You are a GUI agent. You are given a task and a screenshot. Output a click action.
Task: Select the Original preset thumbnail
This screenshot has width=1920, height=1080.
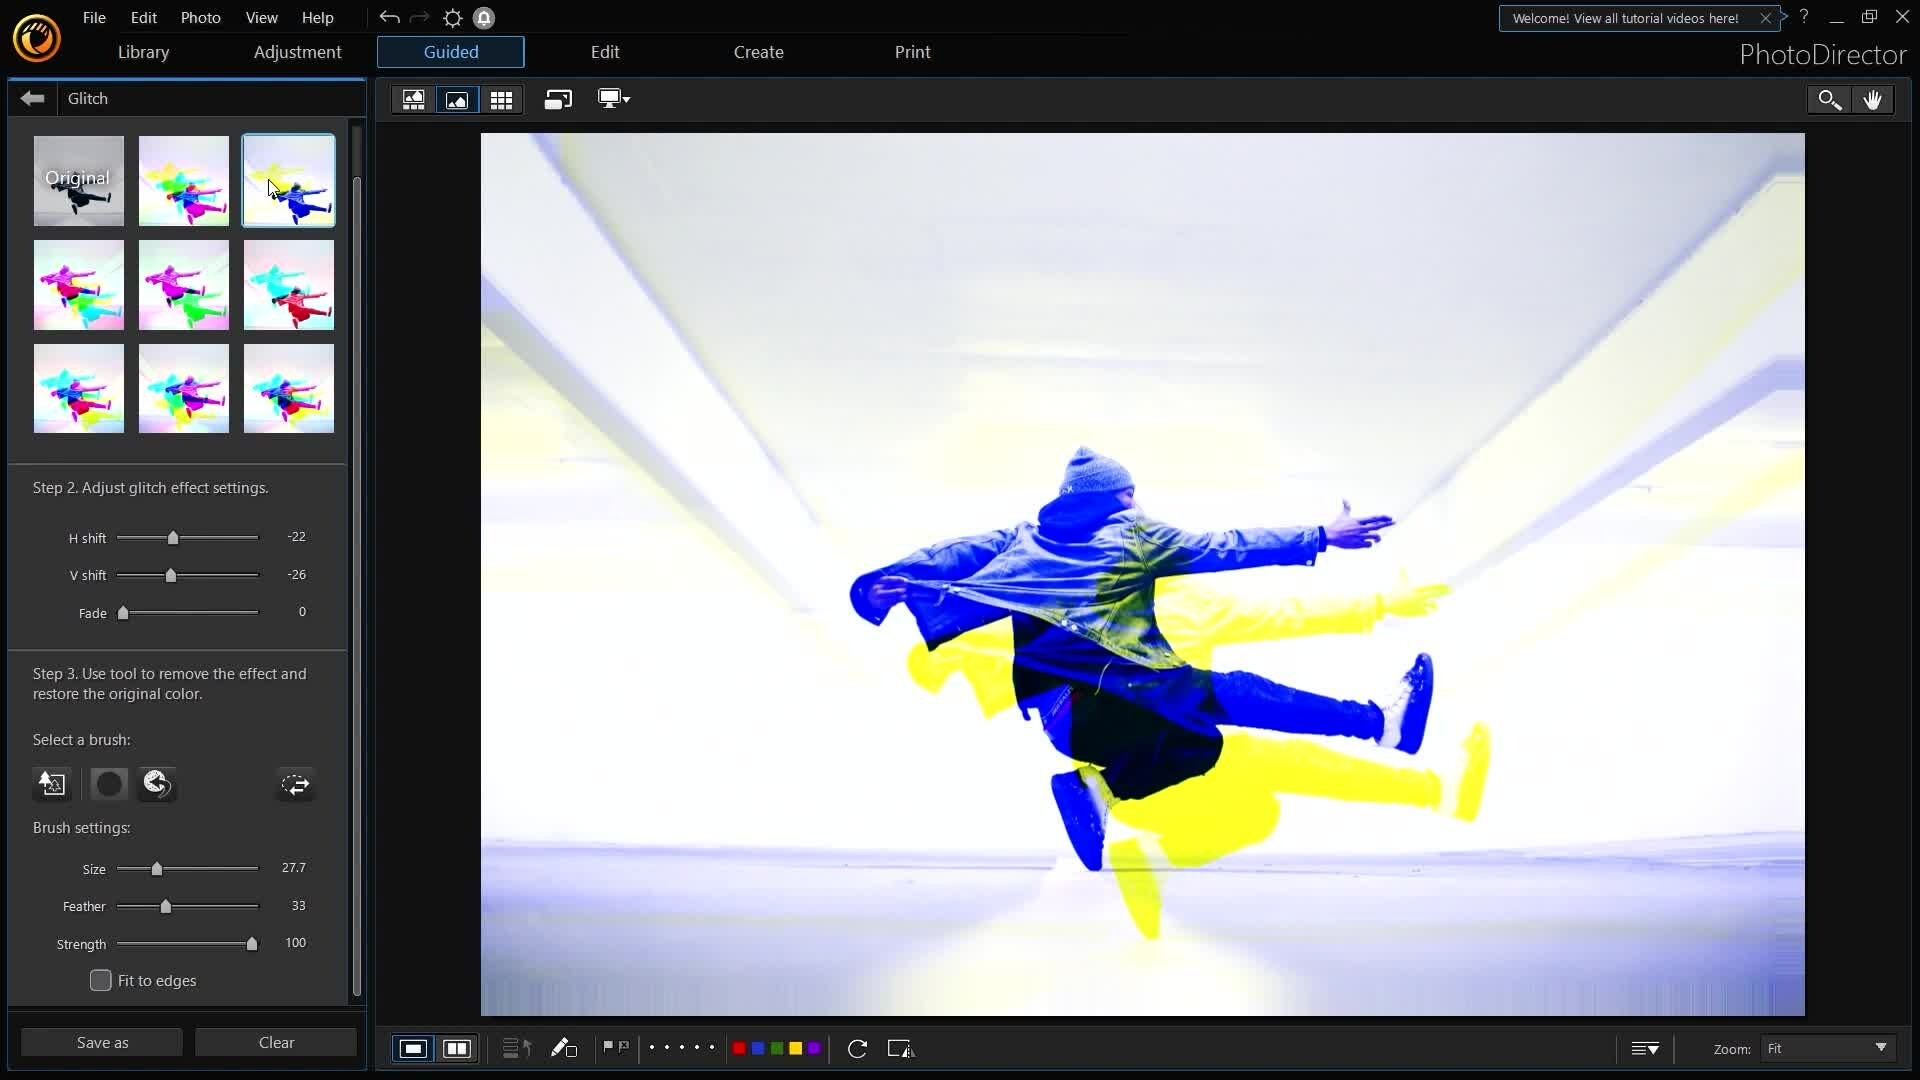[78, 180]
